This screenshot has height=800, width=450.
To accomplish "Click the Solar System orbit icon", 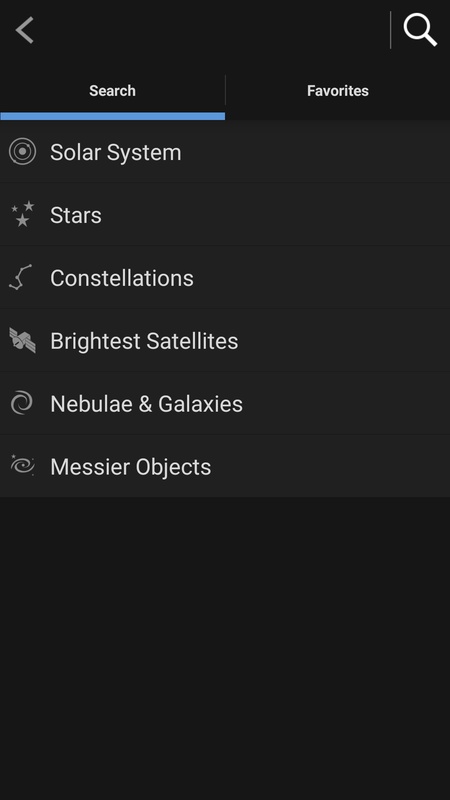I will 22,152.
